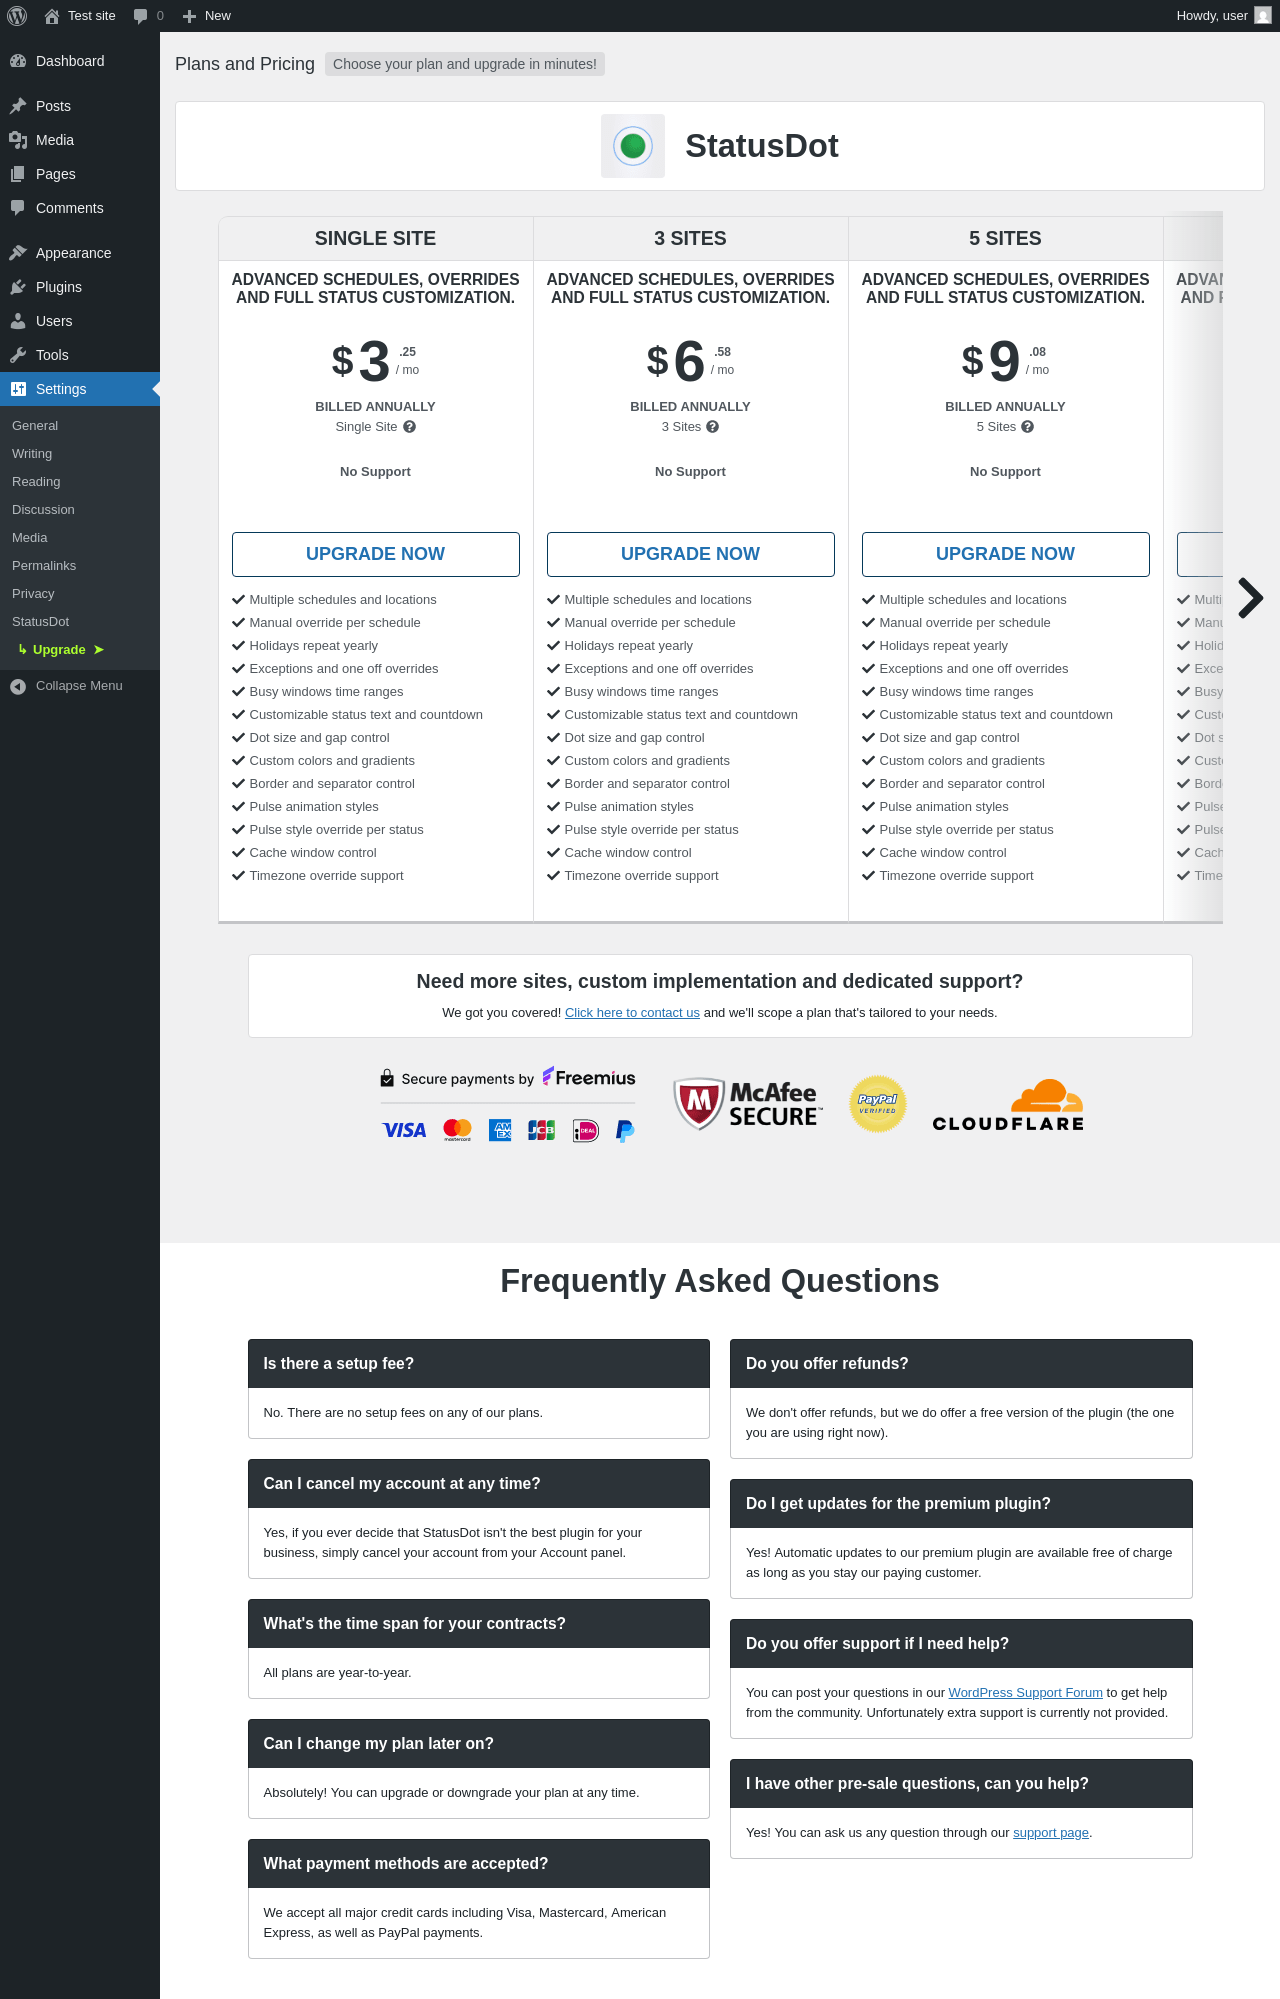The width and height of the screenshot is (1280, 1999).
Task: Click the JCB card icon
Action: click(x=542, y=1130)
